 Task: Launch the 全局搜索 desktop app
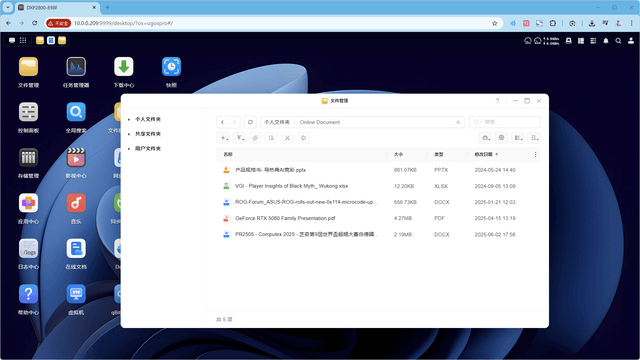pos(76,112)
